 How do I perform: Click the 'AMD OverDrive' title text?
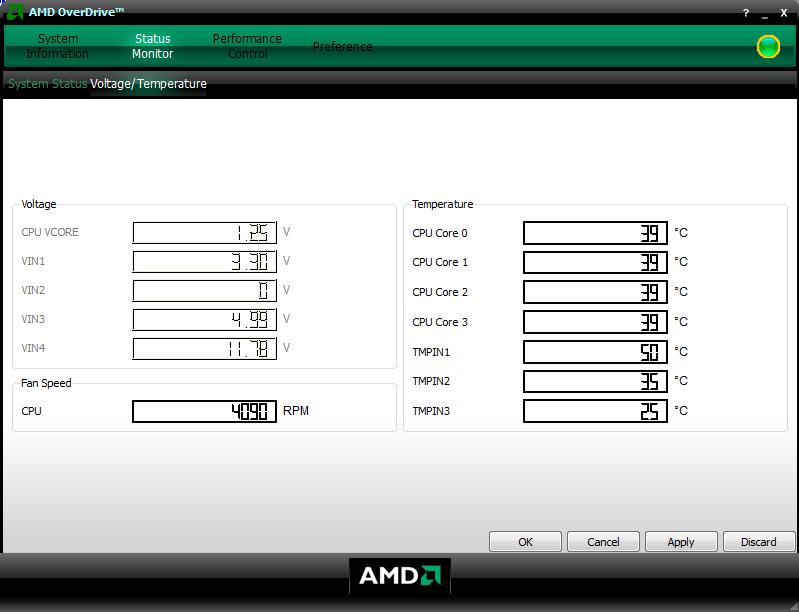click(76, 12)
